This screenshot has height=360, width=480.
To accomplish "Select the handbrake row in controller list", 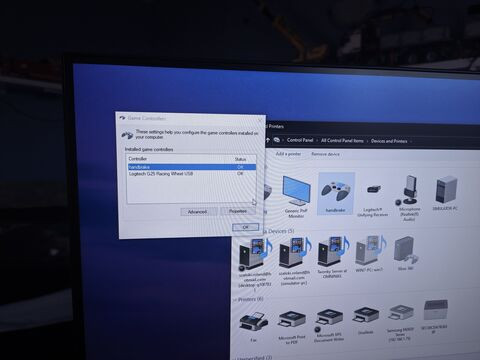I will [x=192, y=167].
